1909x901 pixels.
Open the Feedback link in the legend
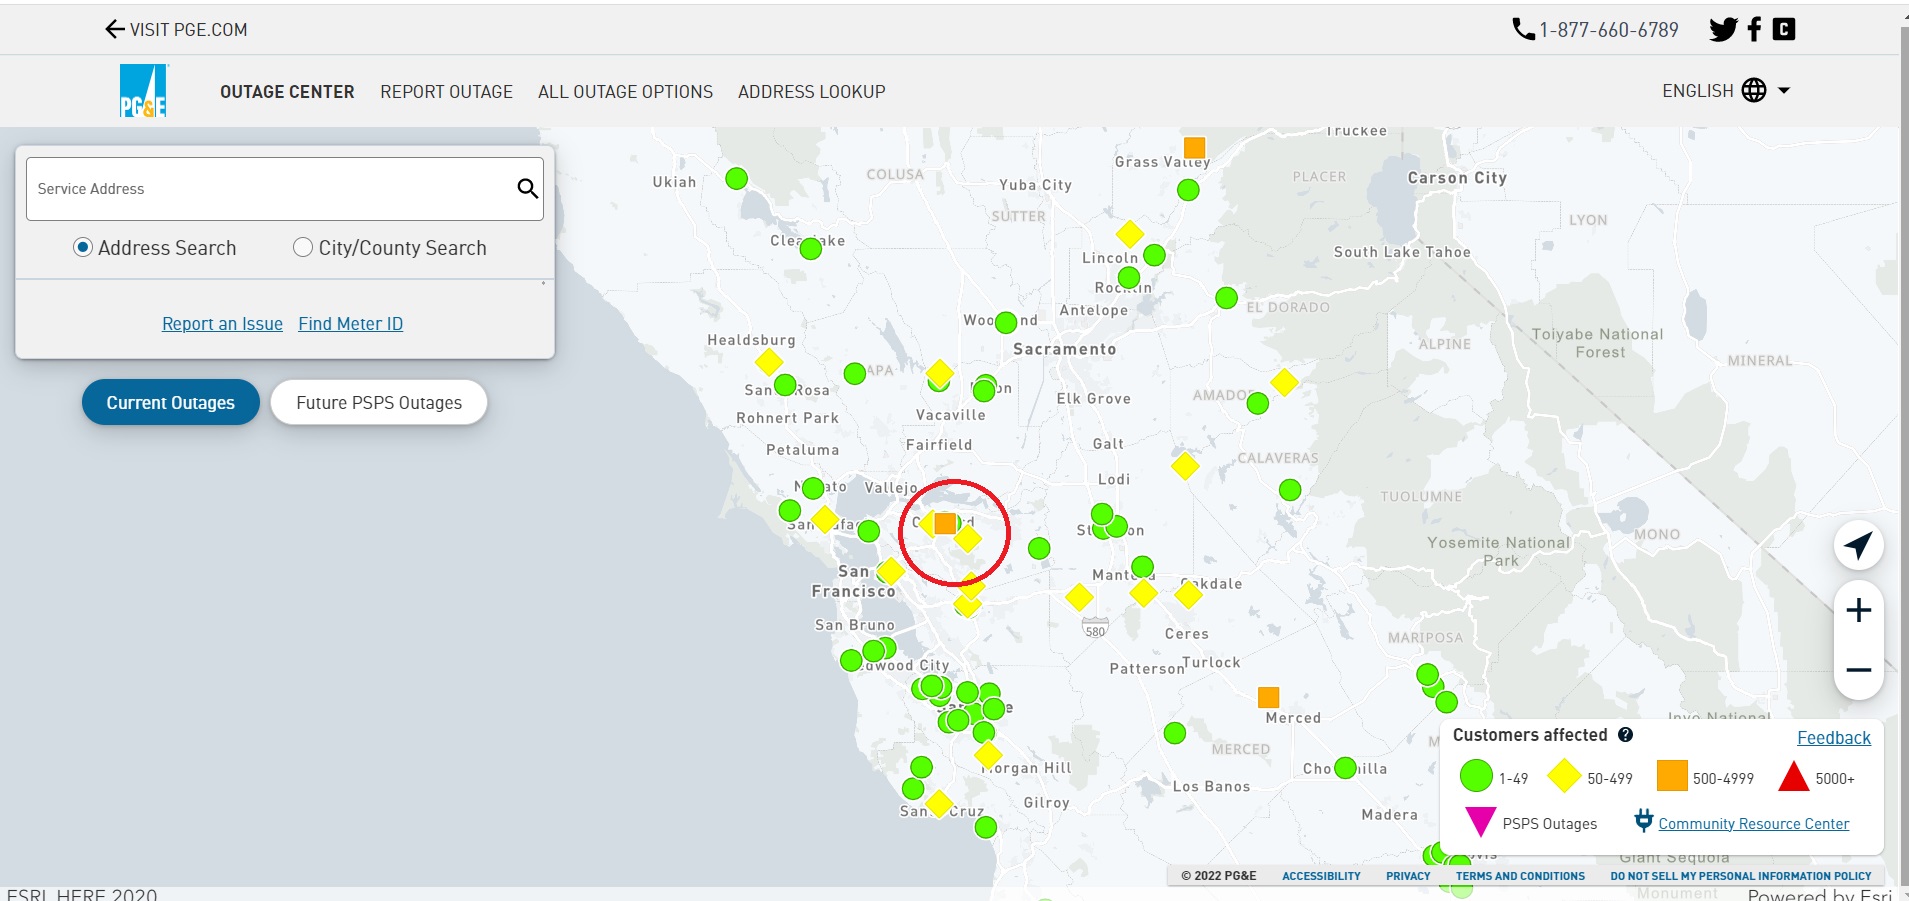(1833, 738)
